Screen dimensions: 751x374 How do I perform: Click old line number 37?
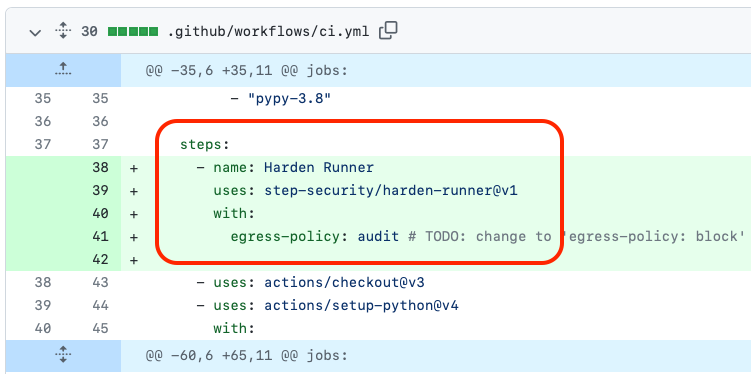(x=43, y=145)
